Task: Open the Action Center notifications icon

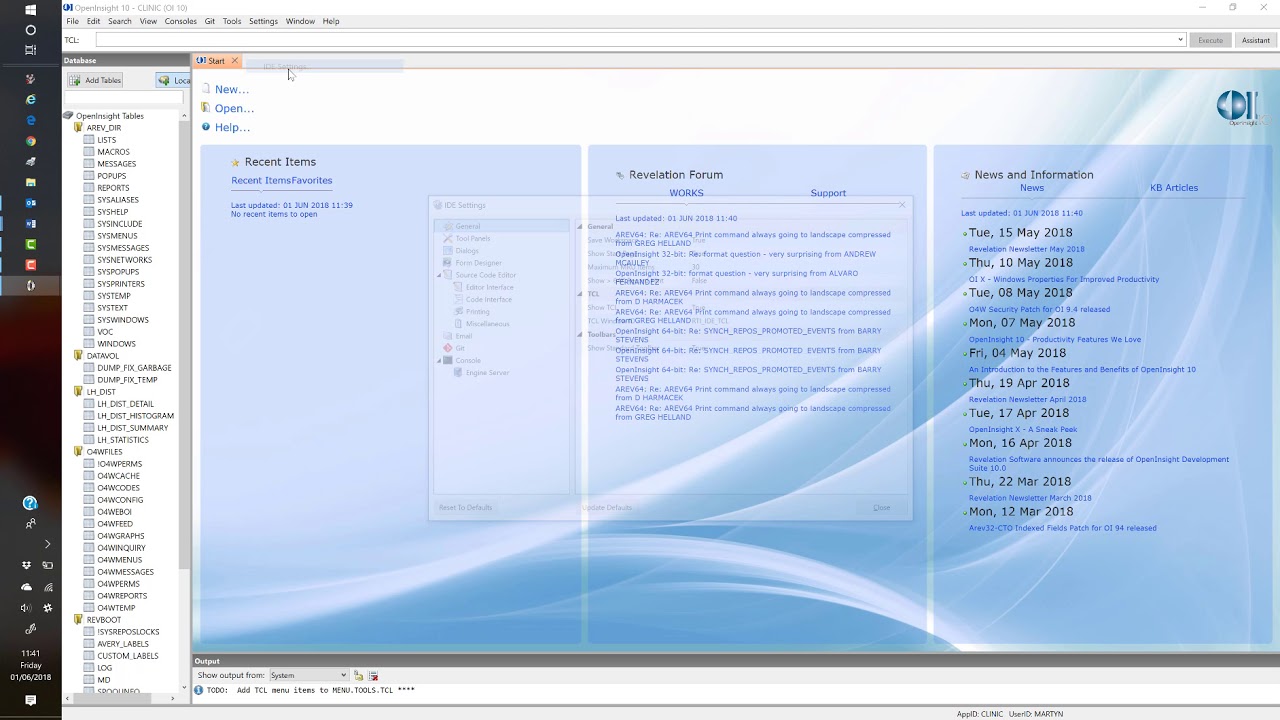Action: coord(30,700)
